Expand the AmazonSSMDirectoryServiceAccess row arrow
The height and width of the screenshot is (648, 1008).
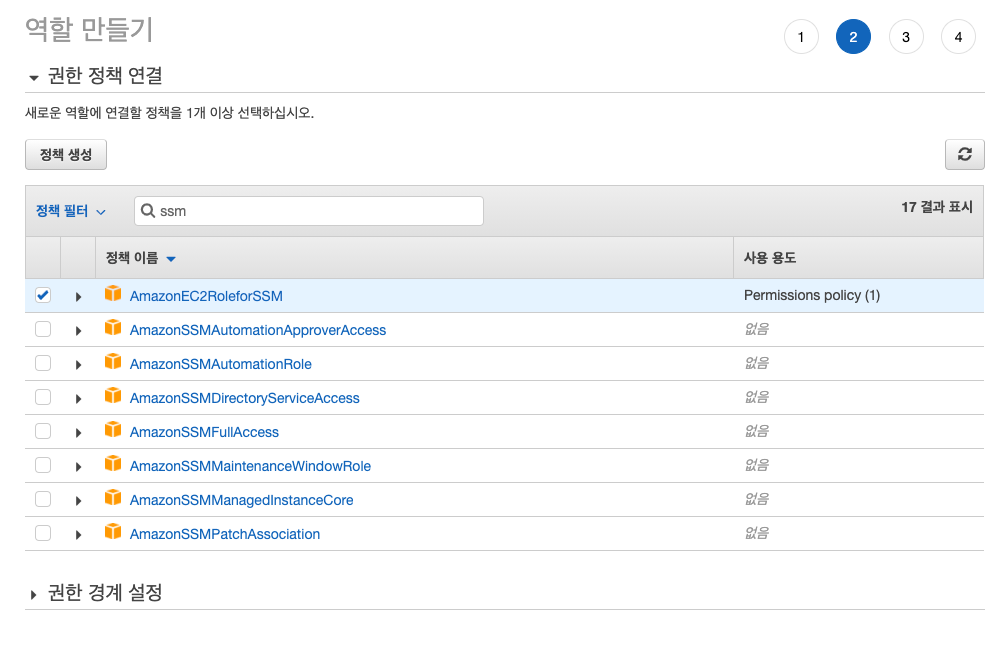78,399
